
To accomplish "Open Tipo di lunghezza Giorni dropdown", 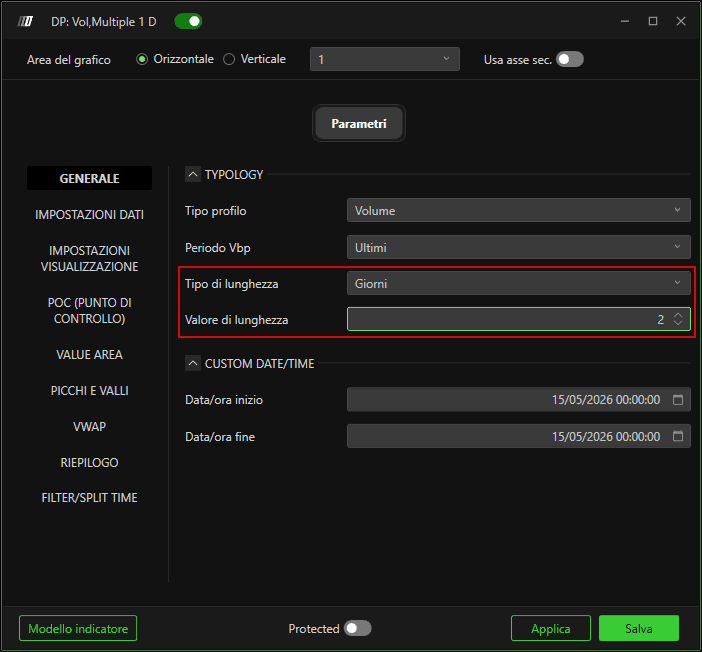I will 518,283.
